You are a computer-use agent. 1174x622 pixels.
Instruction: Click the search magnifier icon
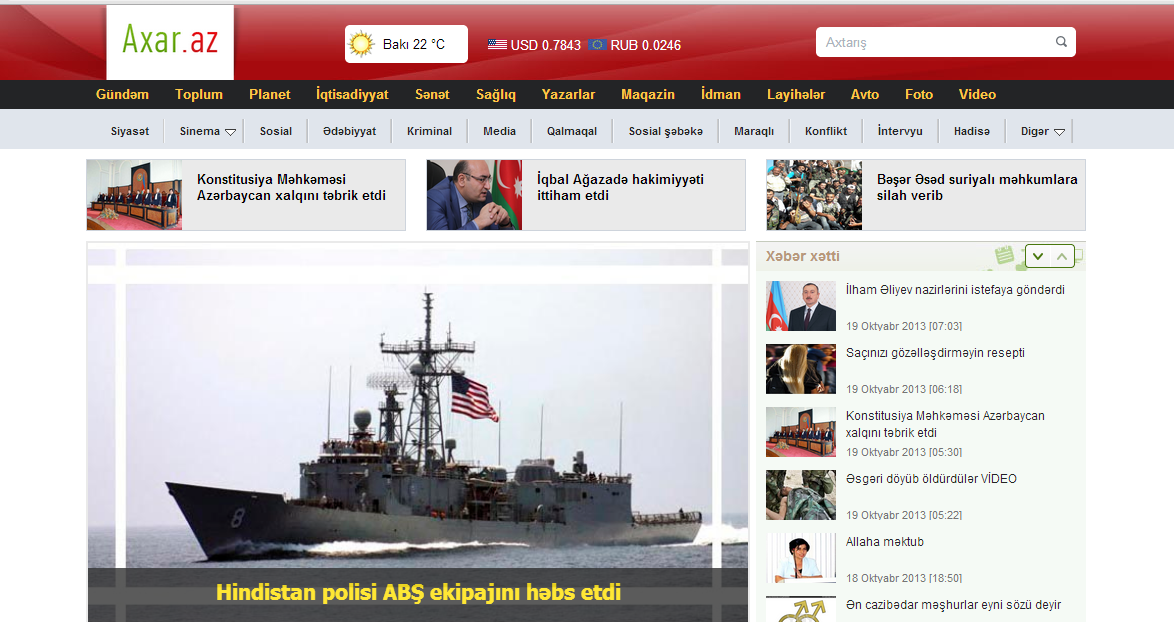point(1061,42)
